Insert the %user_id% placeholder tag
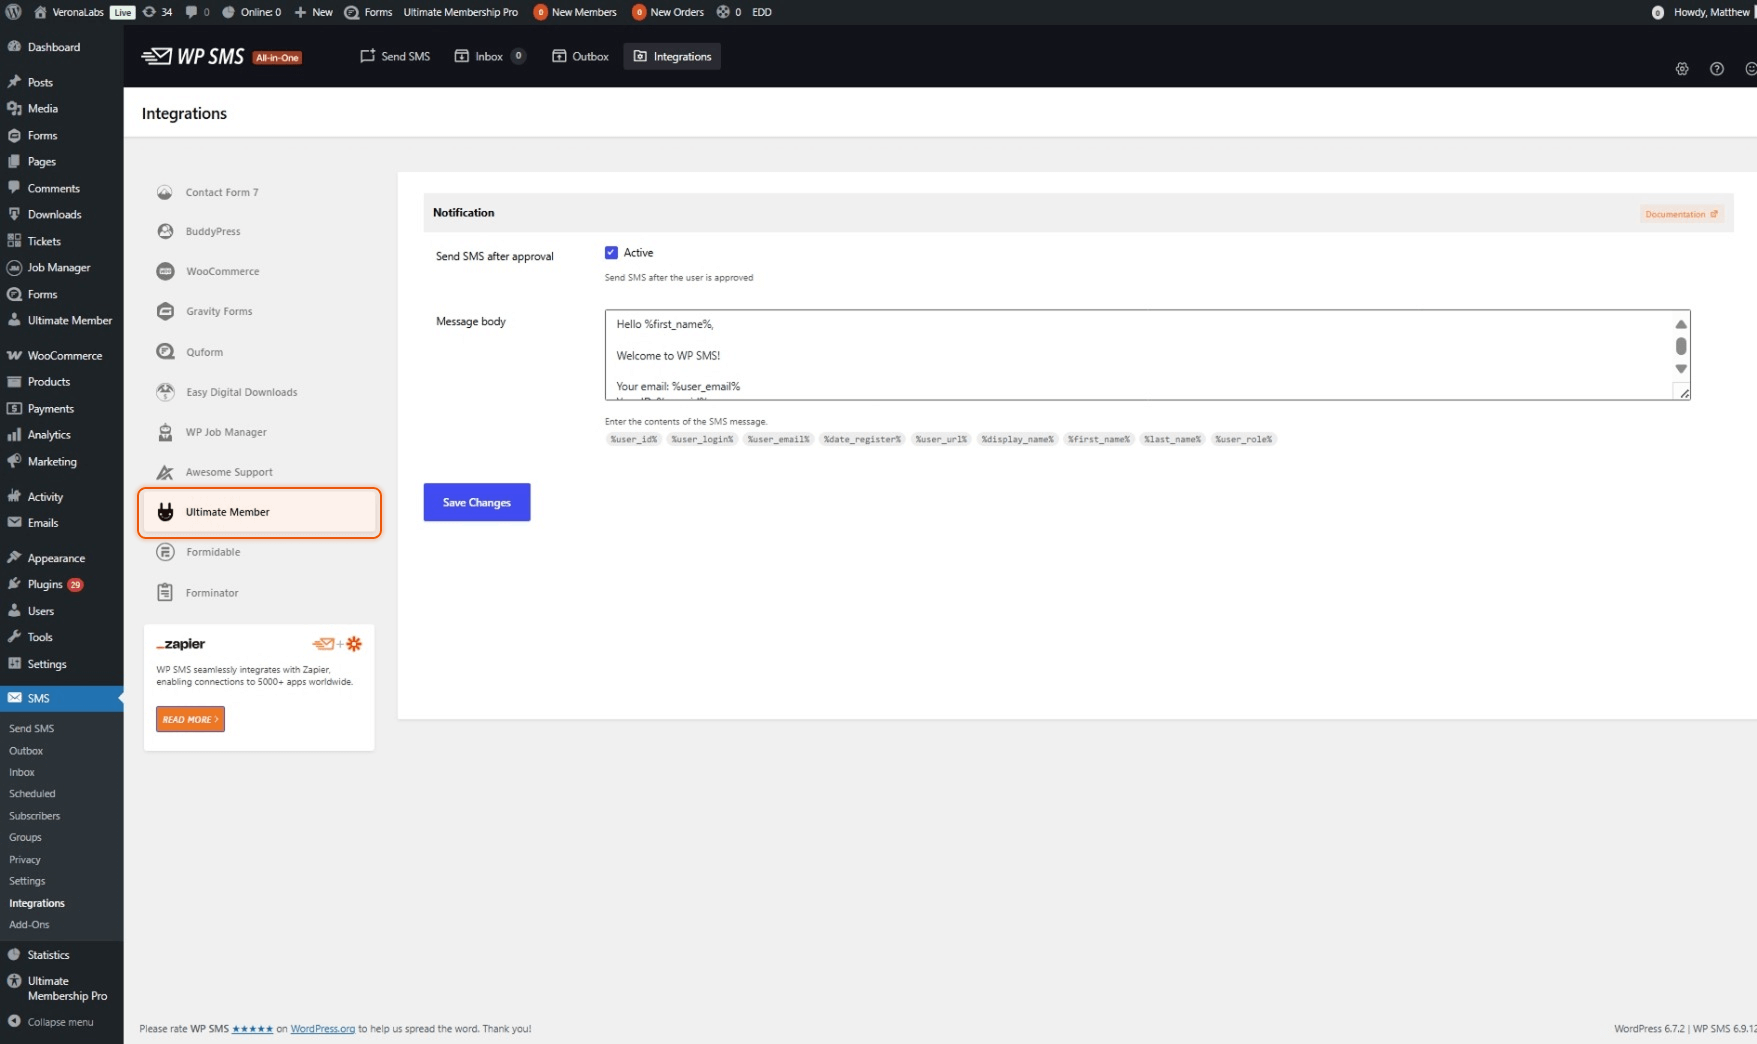This screenshot has height=1044, width=1757. pyautogui.click(x=634, y=439)
